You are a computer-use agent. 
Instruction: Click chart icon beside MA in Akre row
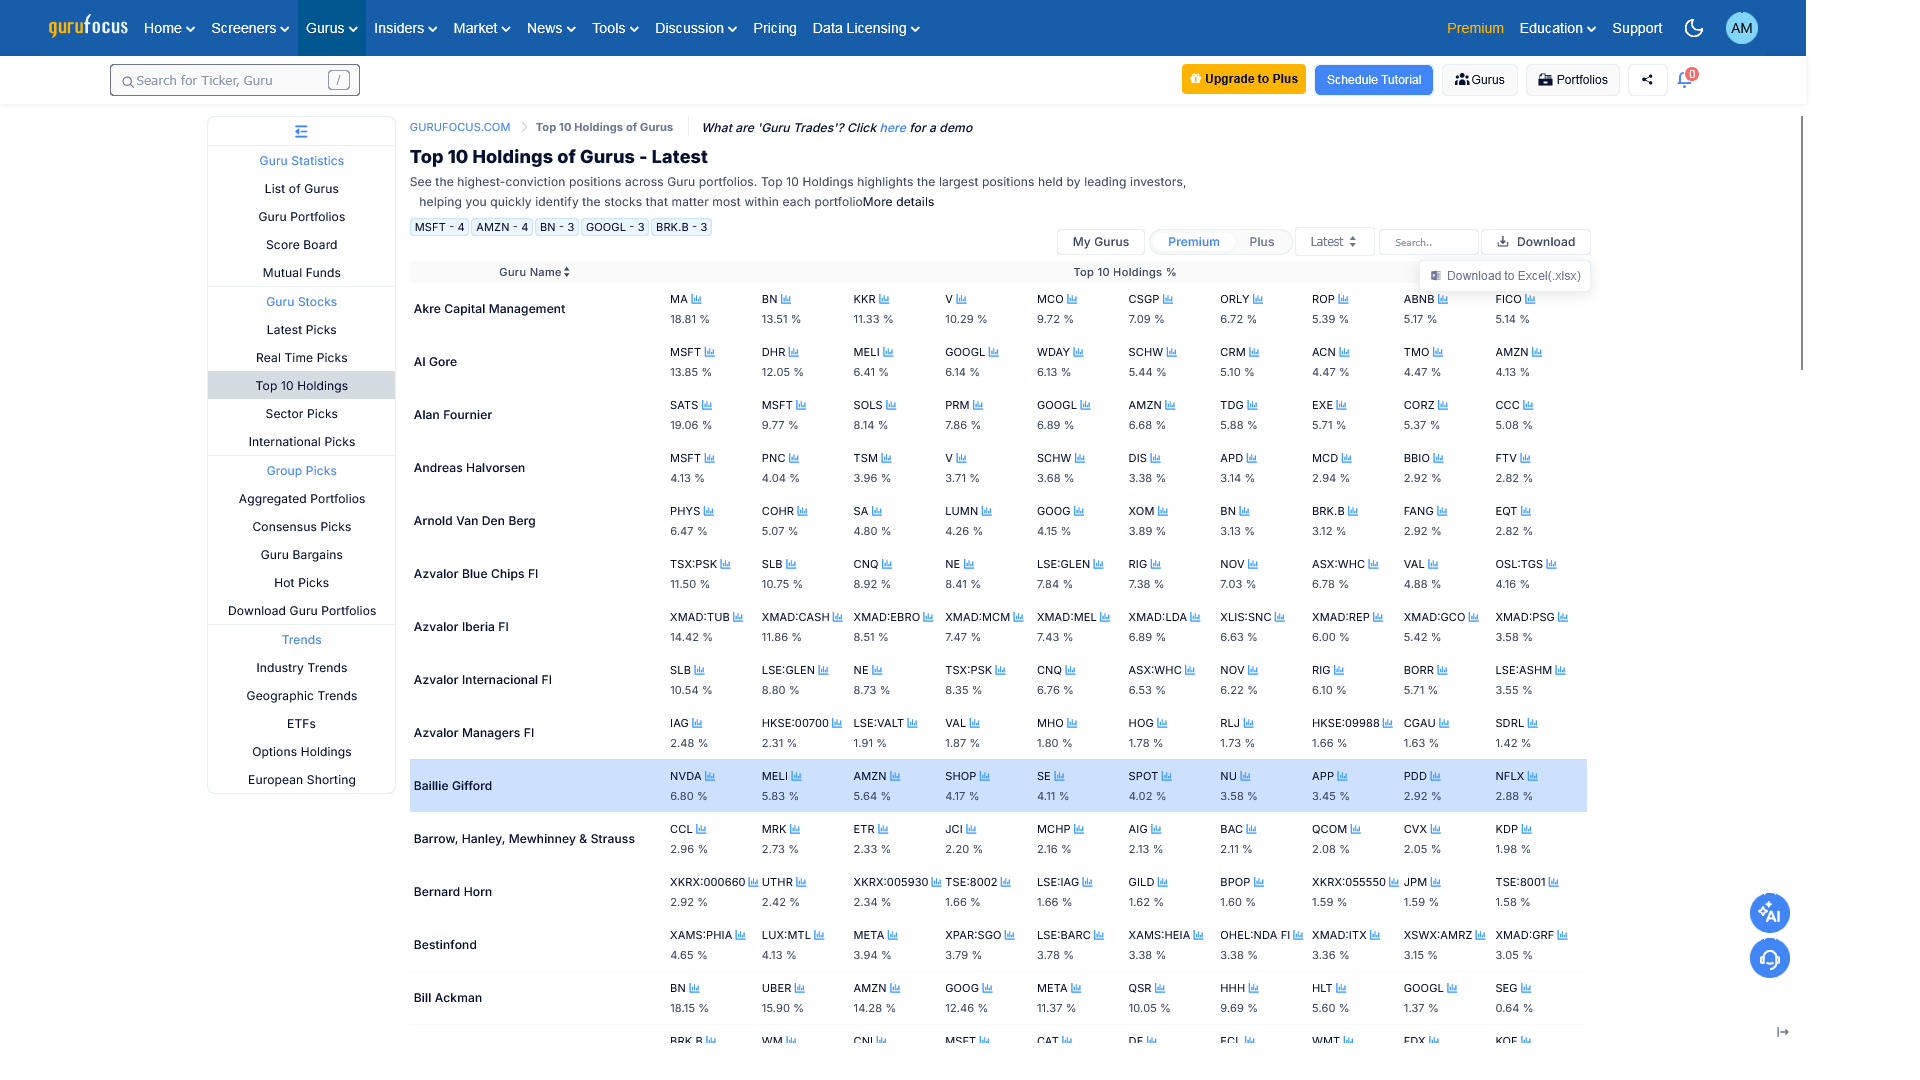tap(696, 299)
